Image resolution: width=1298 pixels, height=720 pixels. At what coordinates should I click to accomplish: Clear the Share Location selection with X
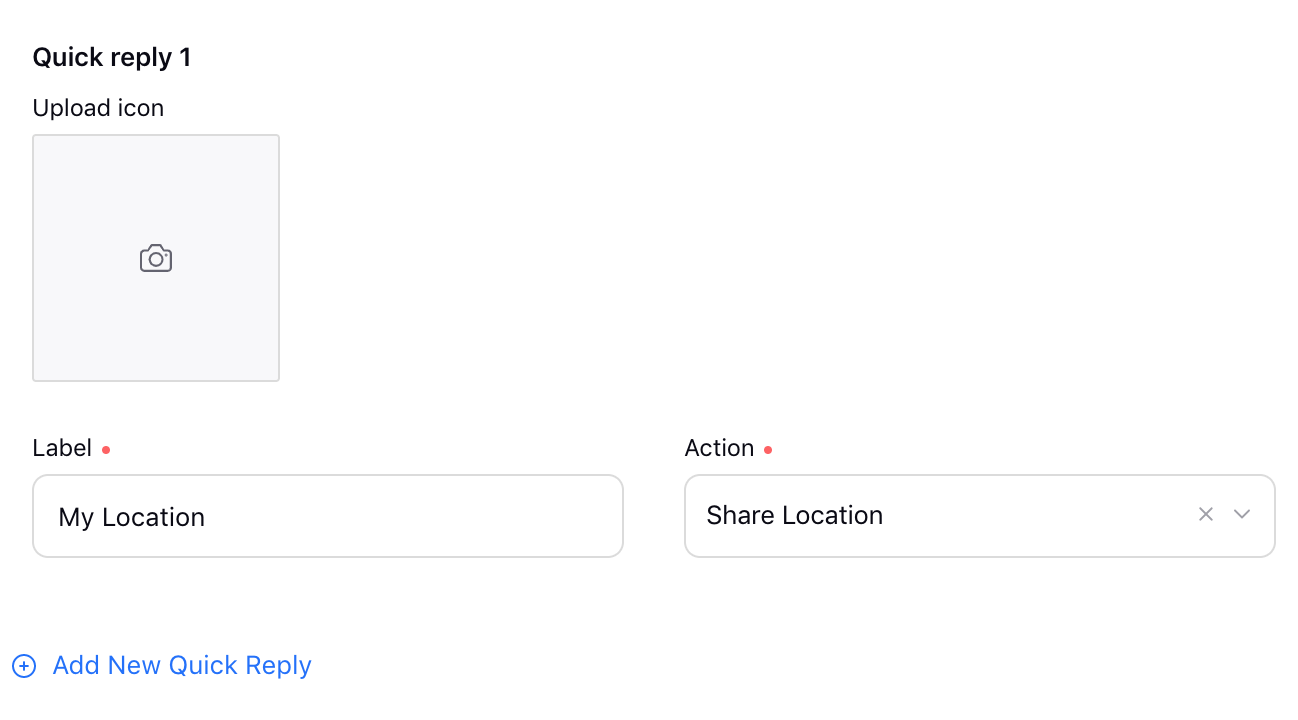coord(1206,514)
